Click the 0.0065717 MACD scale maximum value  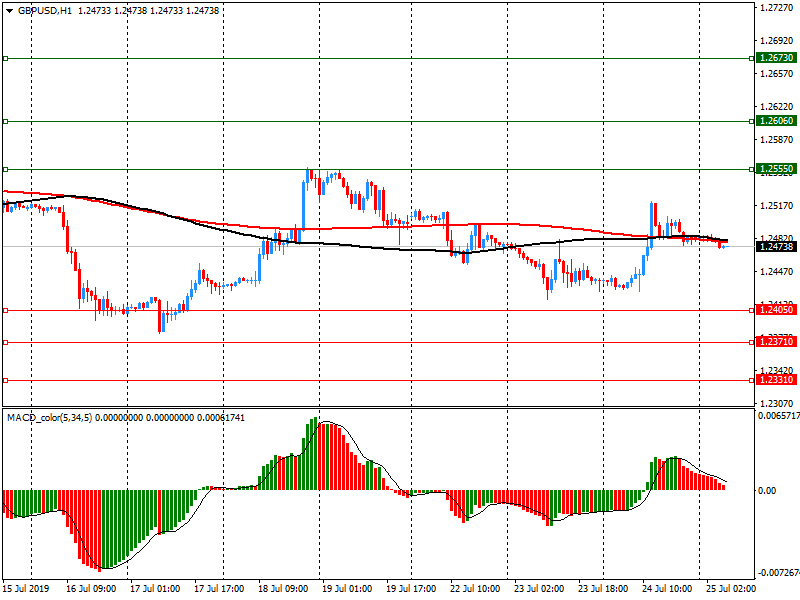pyautogui.click(x=779, y=416)
